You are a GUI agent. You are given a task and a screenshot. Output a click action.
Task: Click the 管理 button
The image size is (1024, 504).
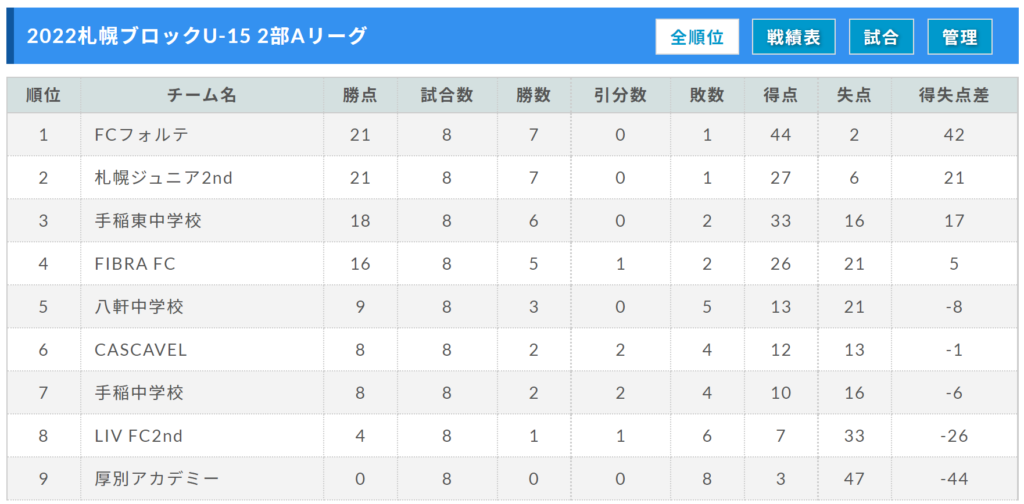(959, 37)
